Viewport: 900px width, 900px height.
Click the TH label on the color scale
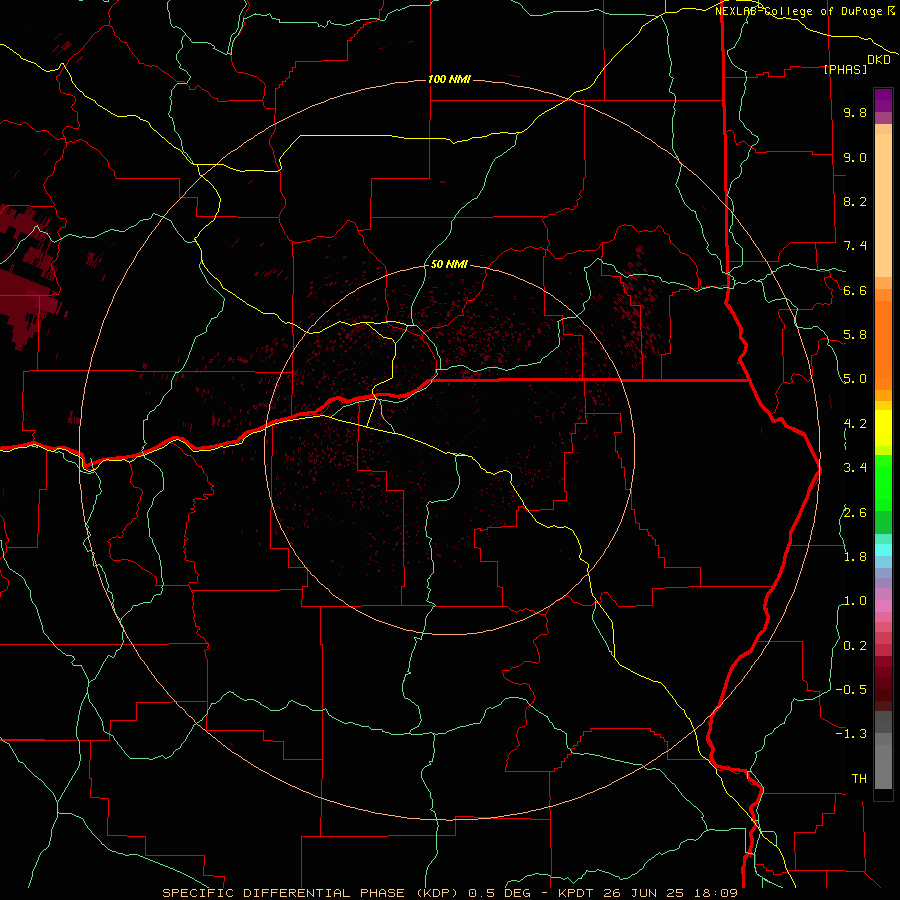859,779
